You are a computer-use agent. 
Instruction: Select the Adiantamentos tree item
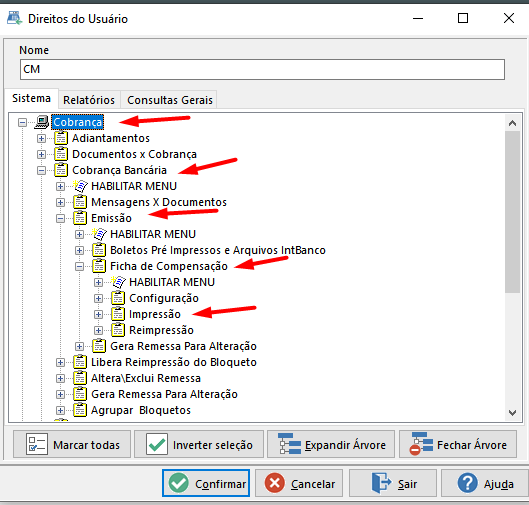111,138
